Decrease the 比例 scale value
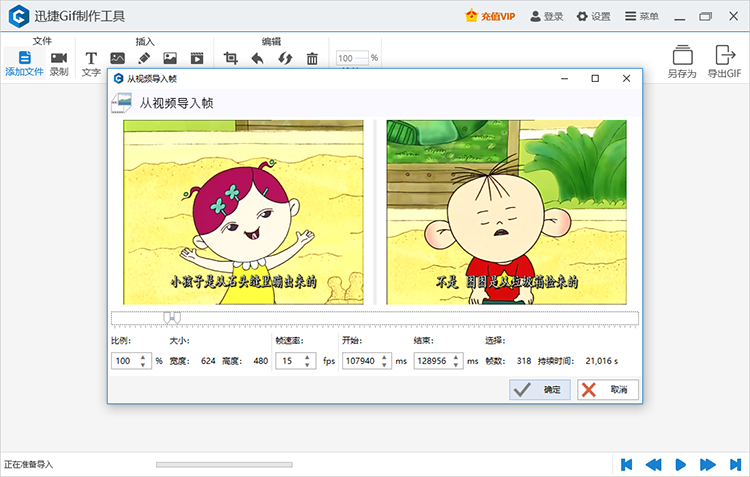Screen dimensions: 750x477 point(143,365)
